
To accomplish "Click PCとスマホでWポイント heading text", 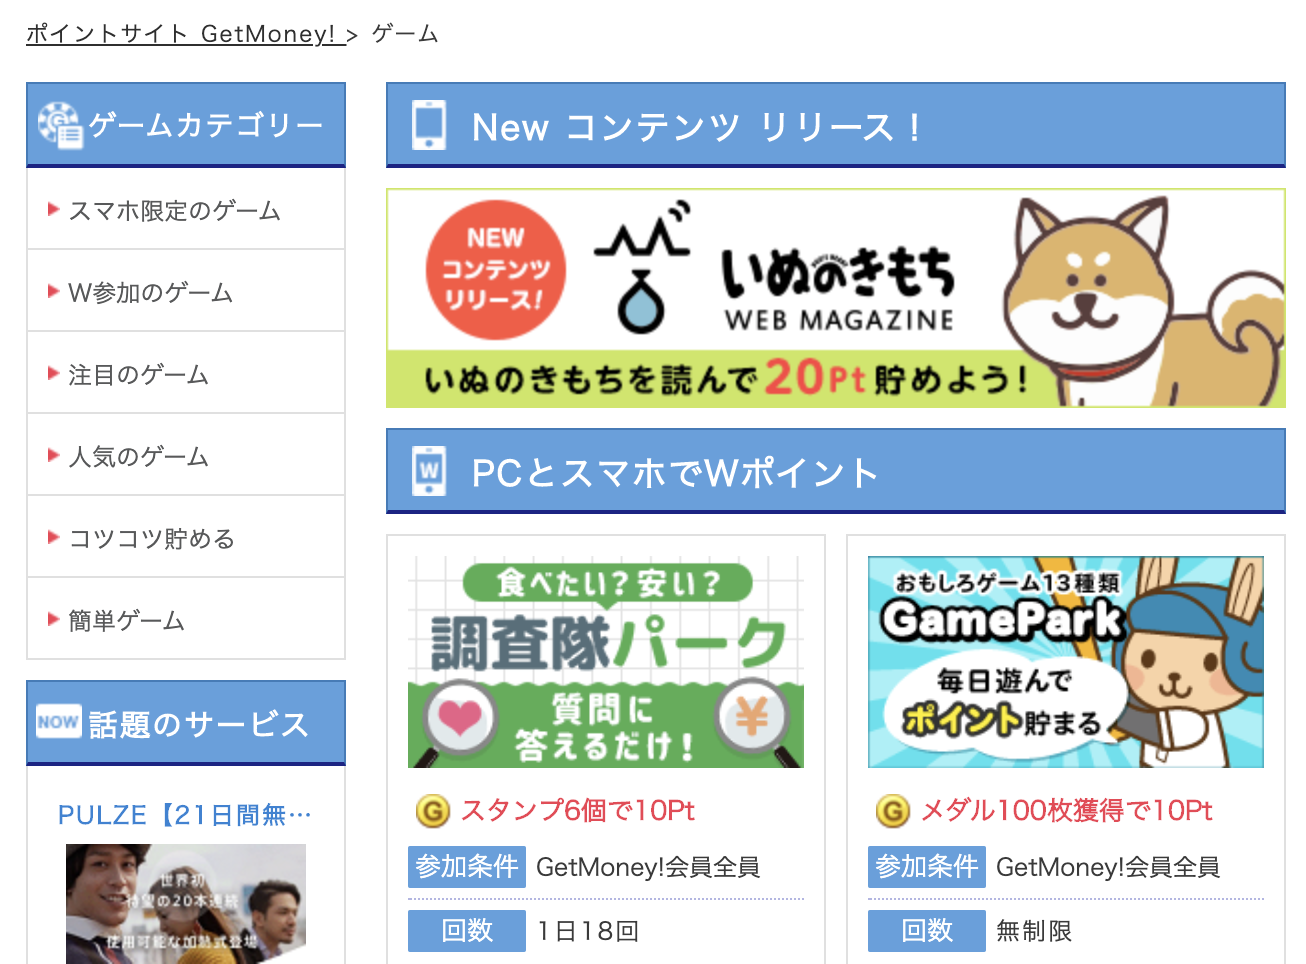I will point(675,473).
